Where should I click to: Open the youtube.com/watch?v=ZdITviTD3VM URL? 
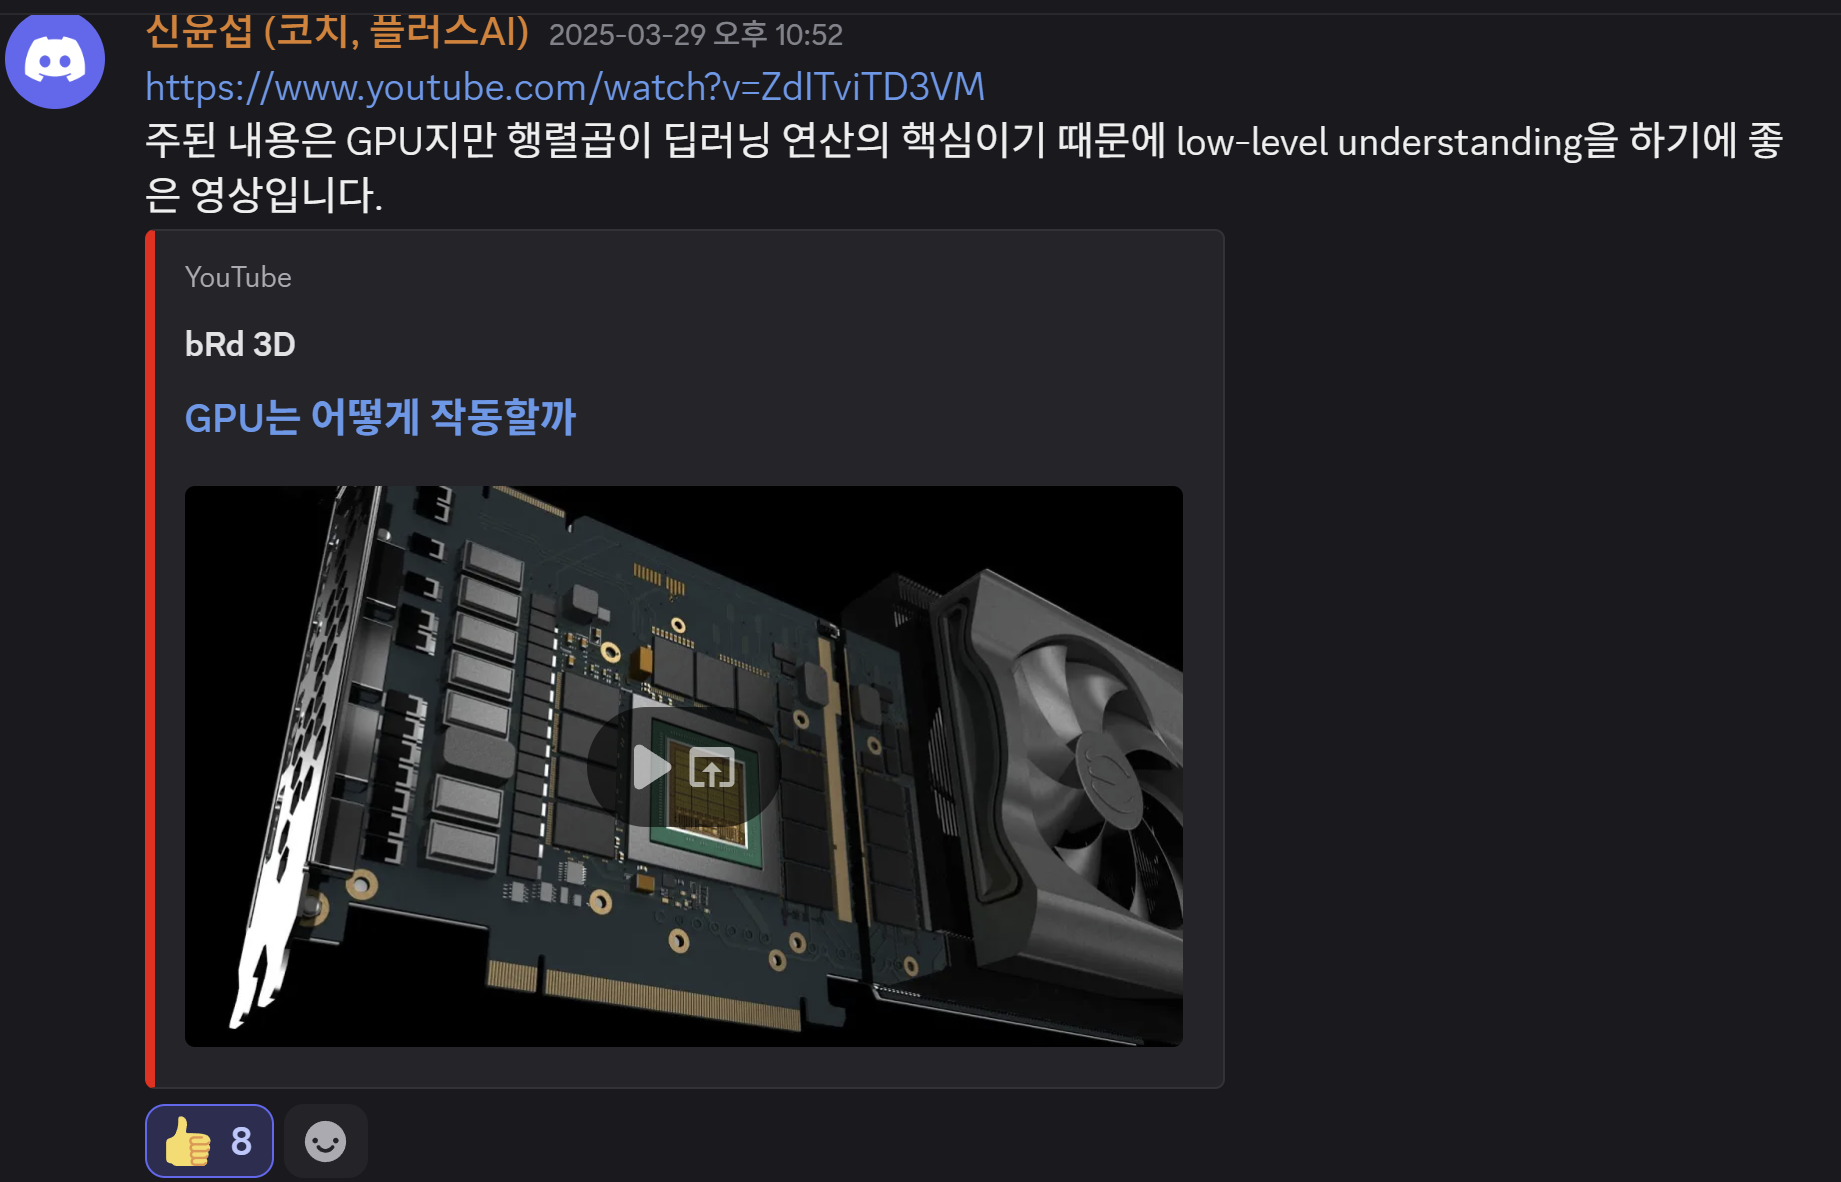[x=565, y=87]
